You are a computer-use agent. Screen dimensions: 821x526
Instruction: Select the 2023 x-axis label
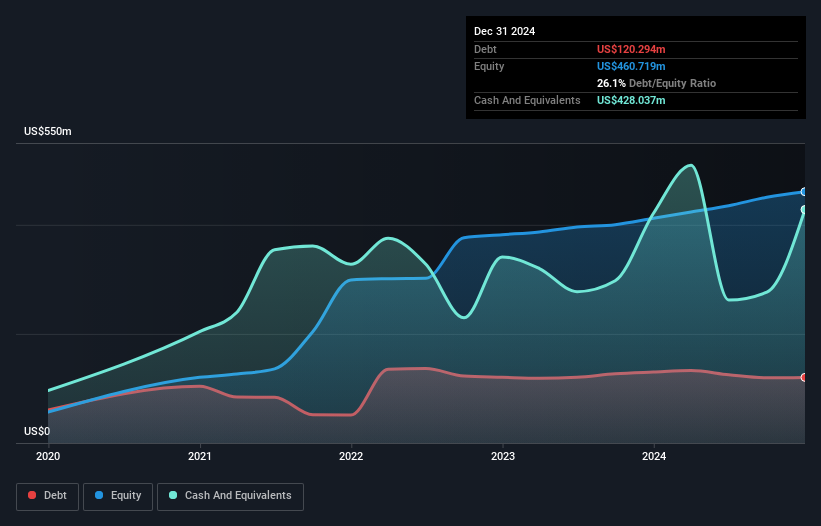tap(503, 456)
